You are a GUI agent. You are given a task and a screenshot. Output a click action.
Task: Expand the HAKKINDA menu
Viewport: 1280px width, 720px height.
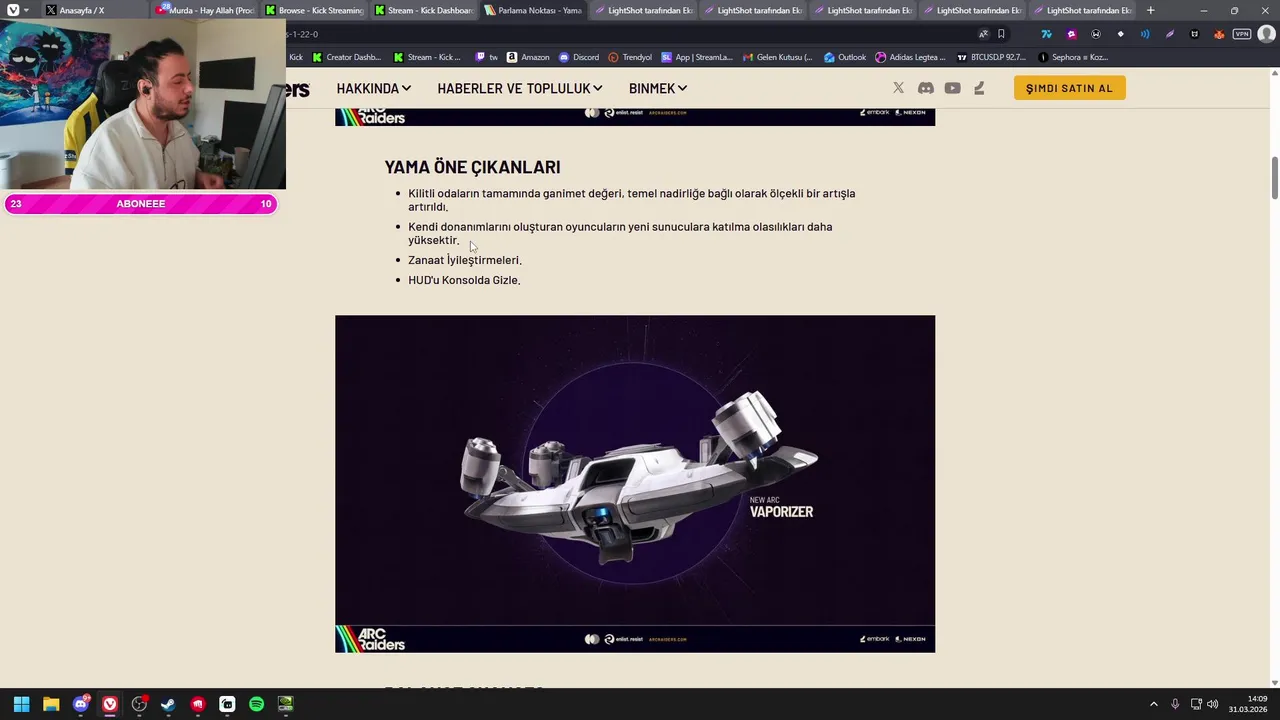tap(373, 88)
